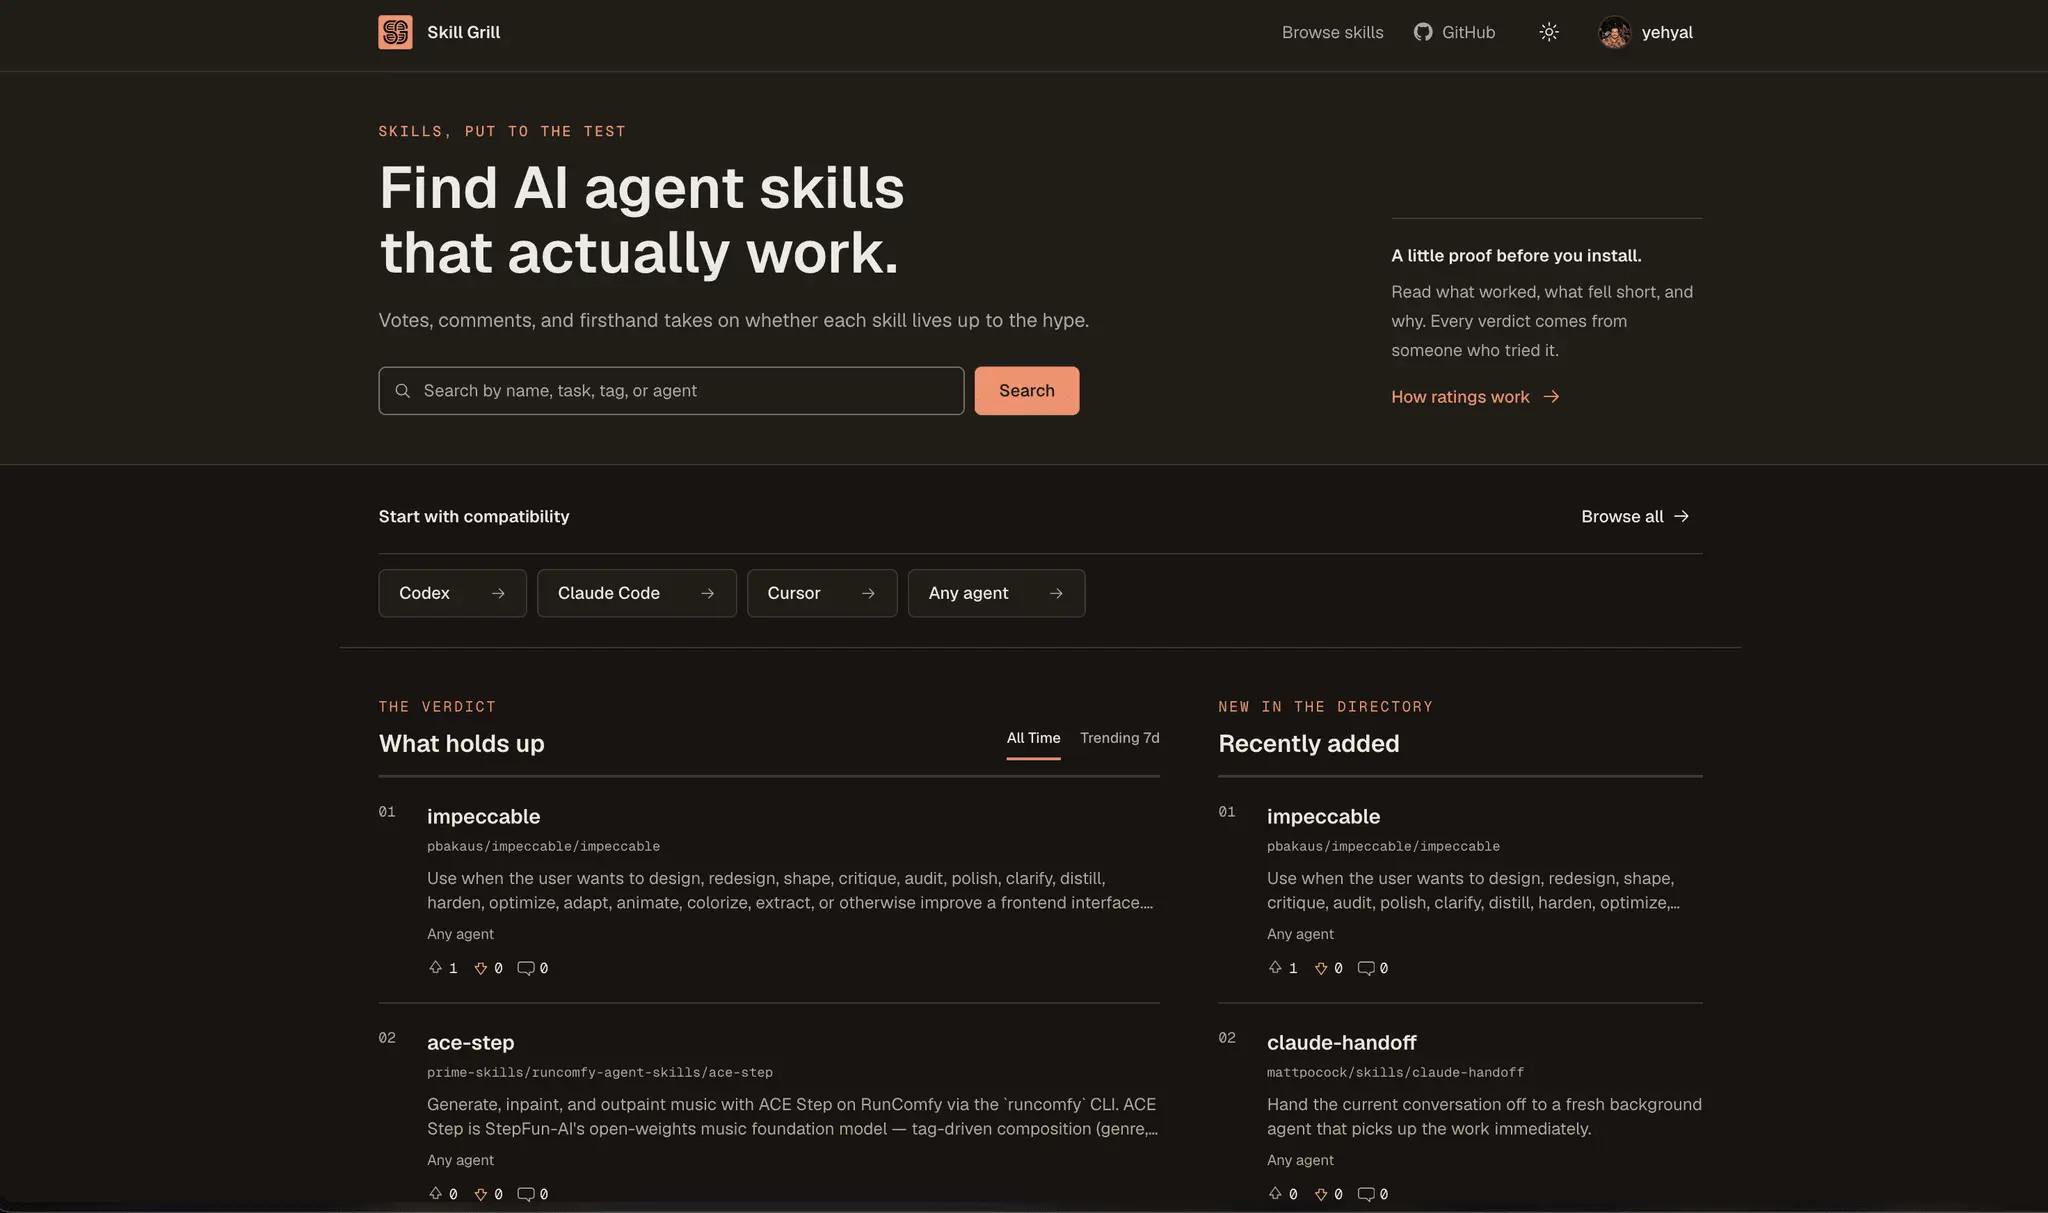Open comments for impeccable in Recently added

click(1372, 968)
